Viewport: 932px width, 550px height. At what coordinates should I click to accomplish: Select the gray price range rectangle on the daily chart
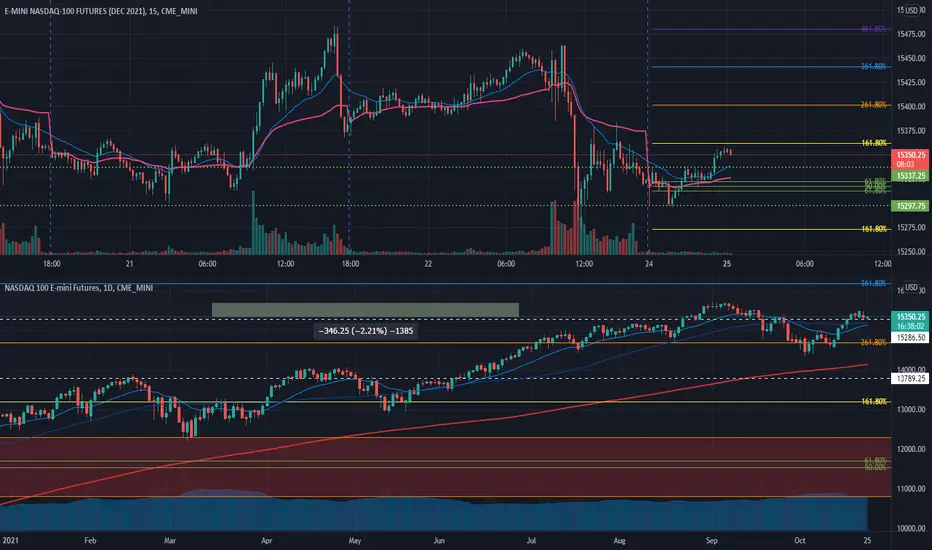coord(365,310)
